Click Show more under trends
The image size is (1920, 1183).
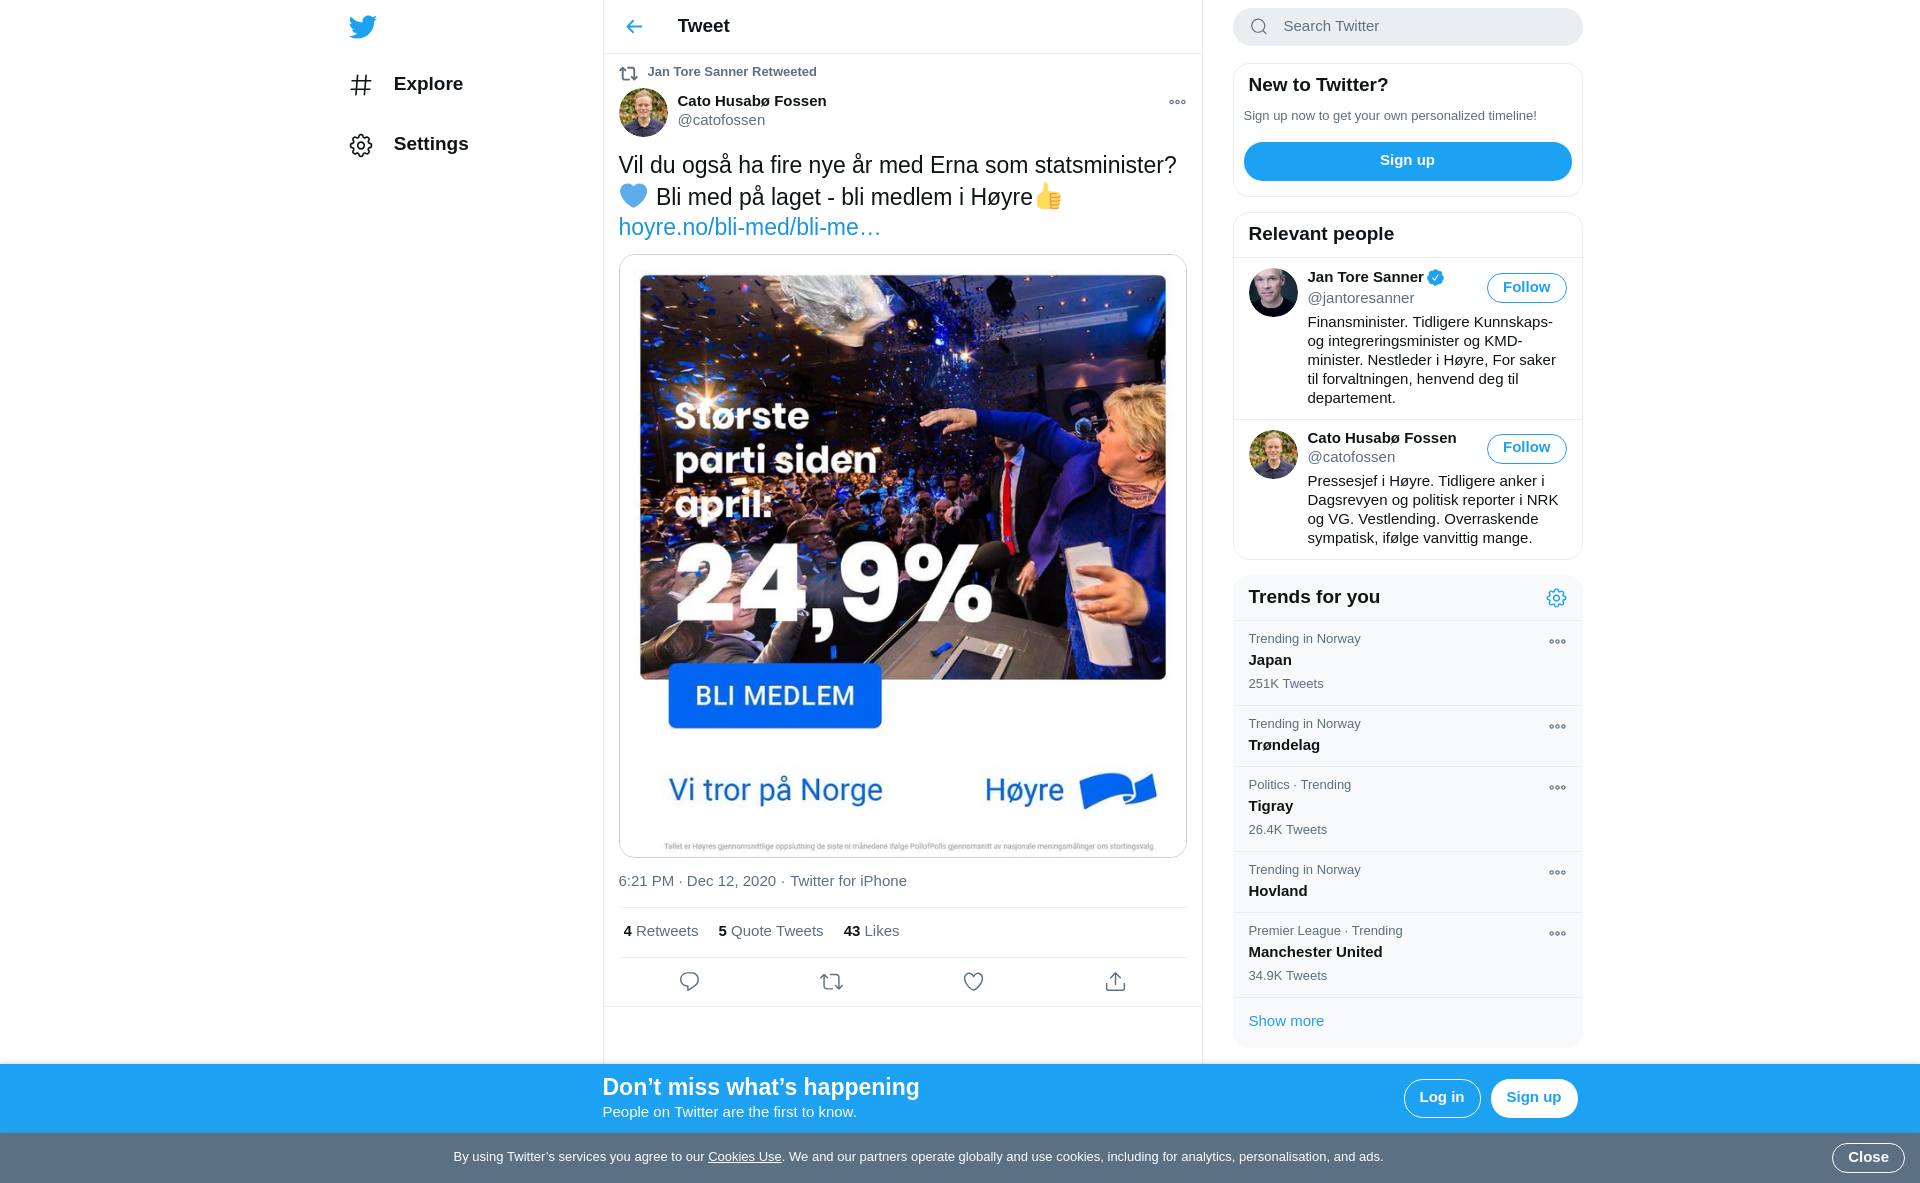(1286, 1021)
